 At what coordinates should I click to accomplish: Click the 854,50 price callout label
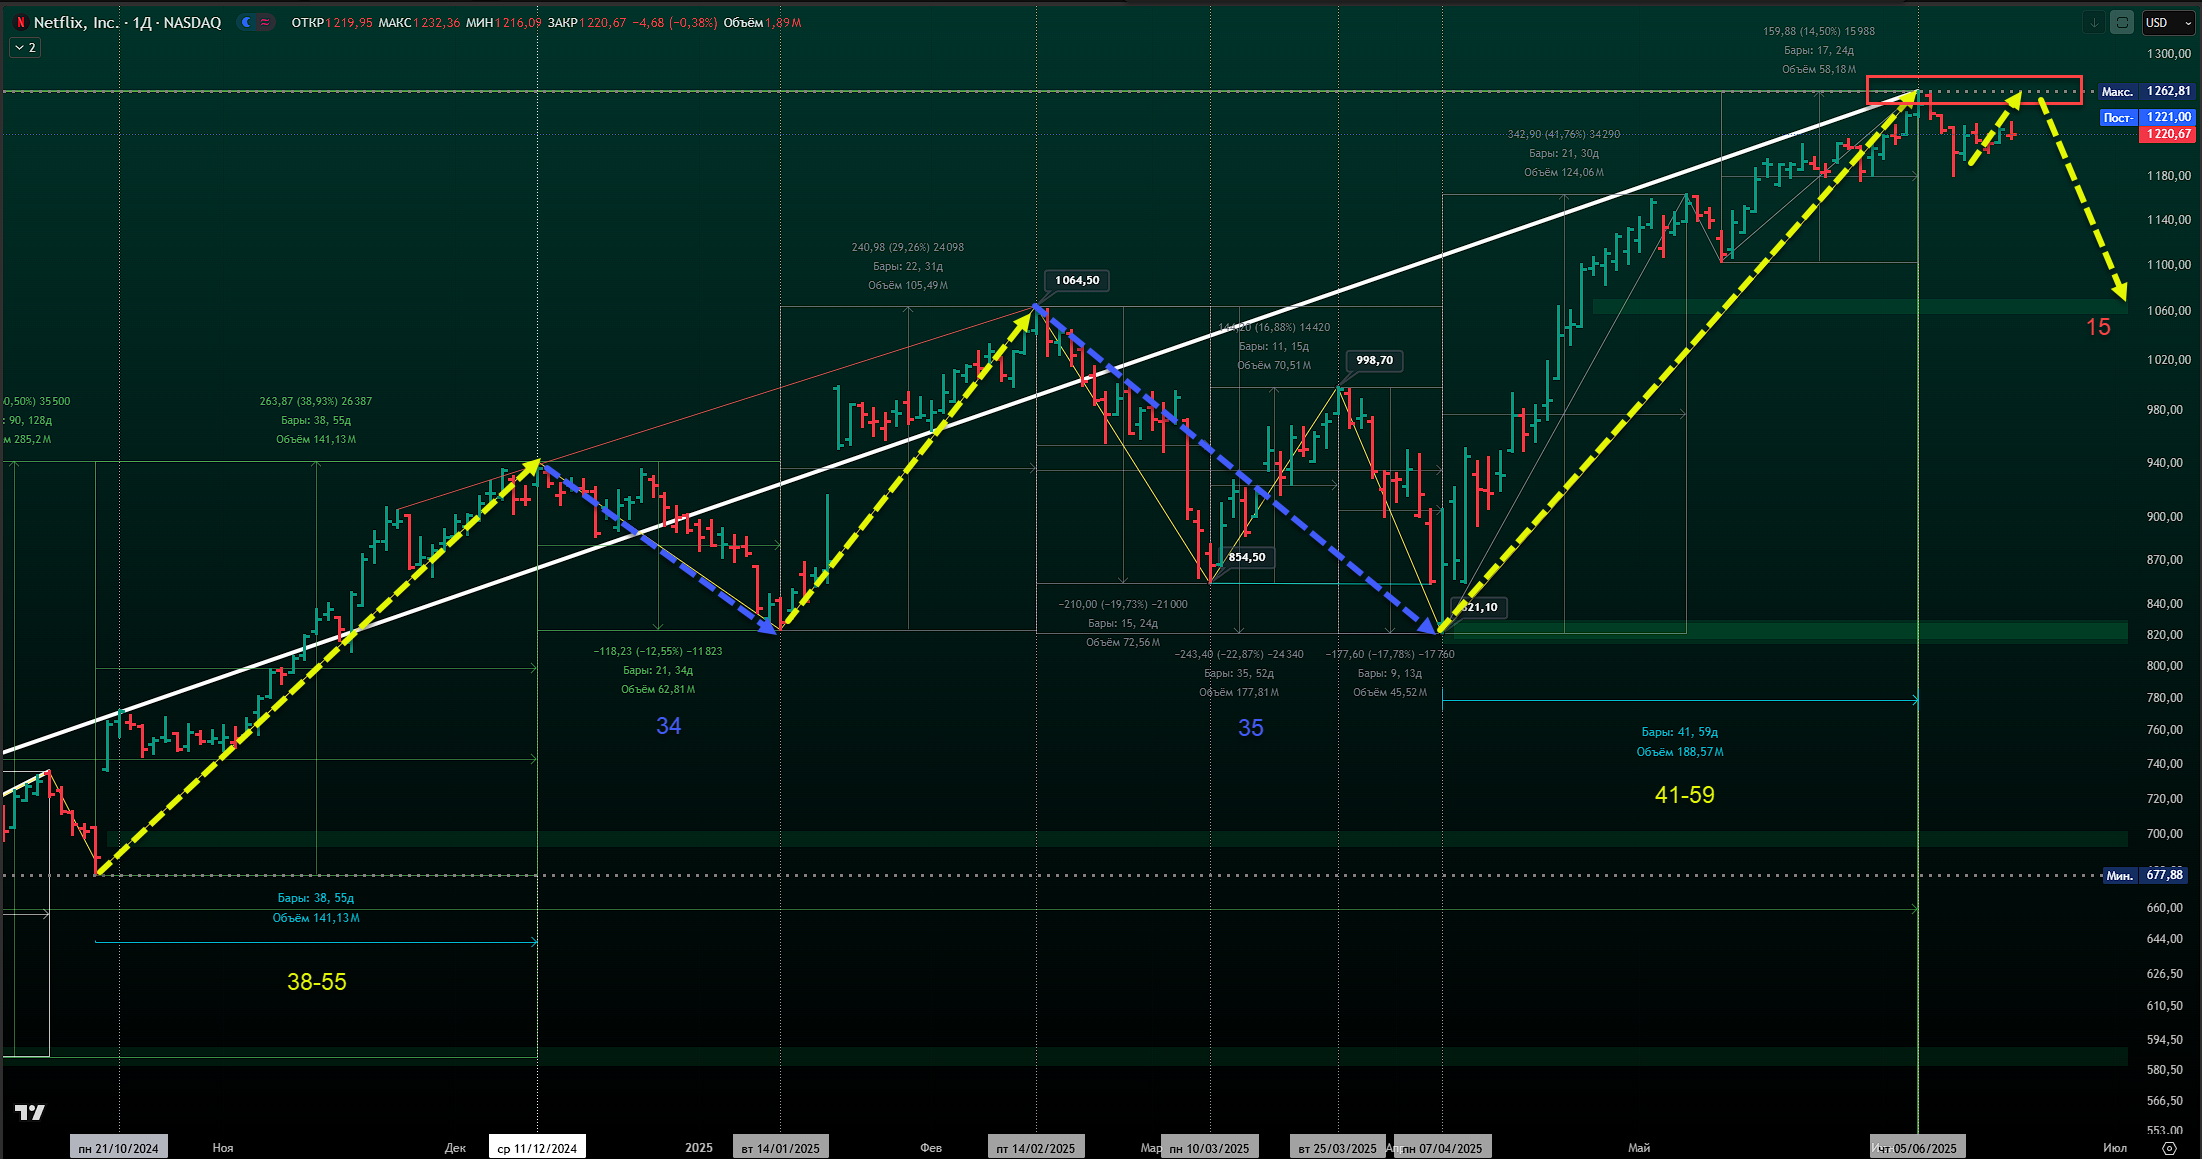click(1247, 557)
